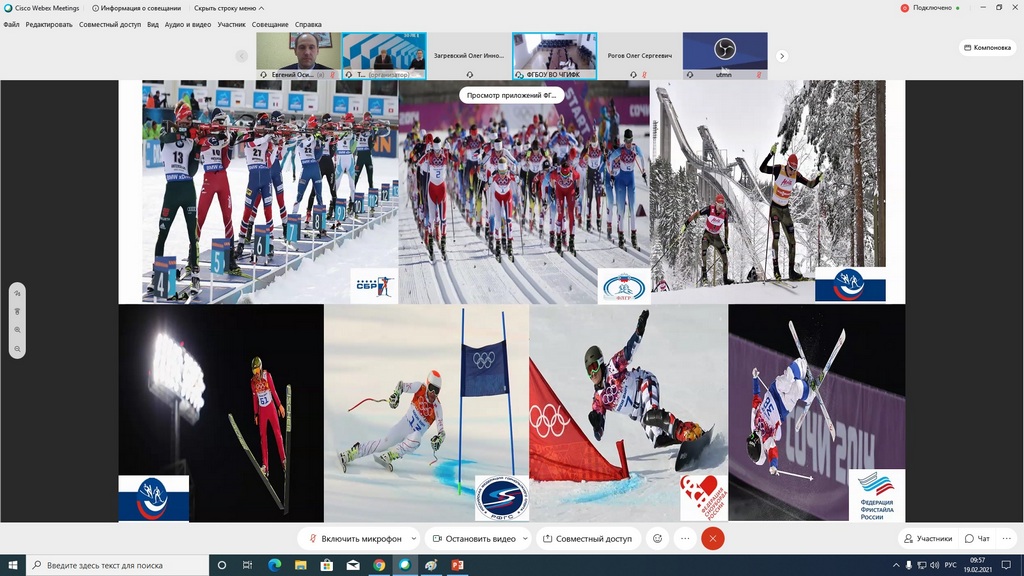Expand video options arrow
Image resolution: width=1024 pixels, height=576 pixels.
tap(524, 538)
